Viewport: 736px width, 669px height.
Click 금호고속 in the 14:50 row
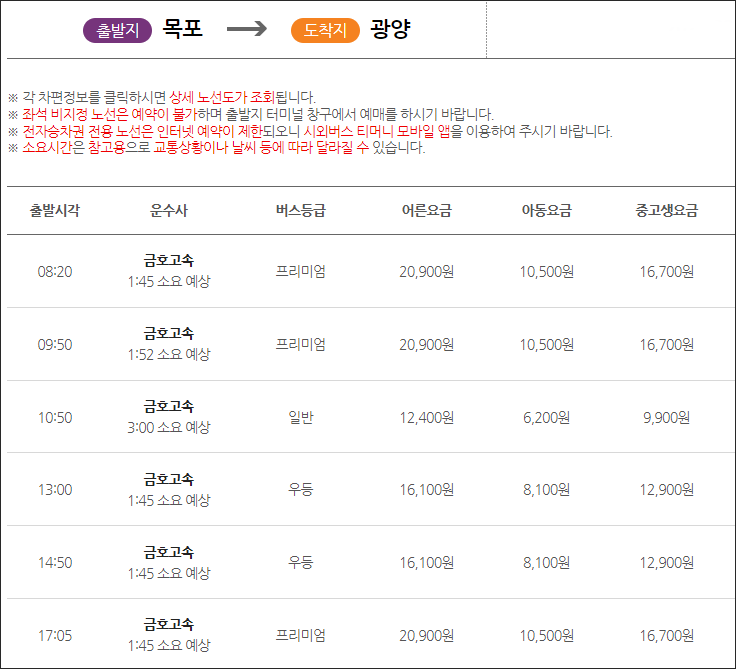169,552
